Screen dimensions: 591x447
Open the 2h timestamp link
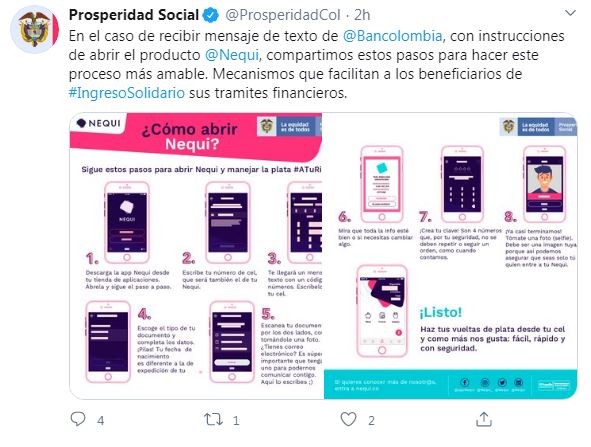click(362, 15)
